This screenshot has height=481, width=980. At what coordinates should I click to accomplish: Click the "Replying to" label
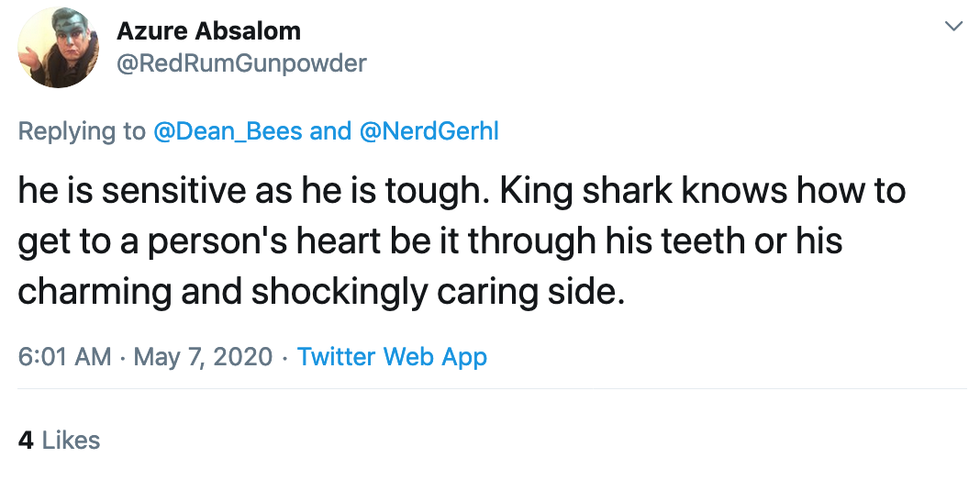pyautogui.click(x=82, y=131)
